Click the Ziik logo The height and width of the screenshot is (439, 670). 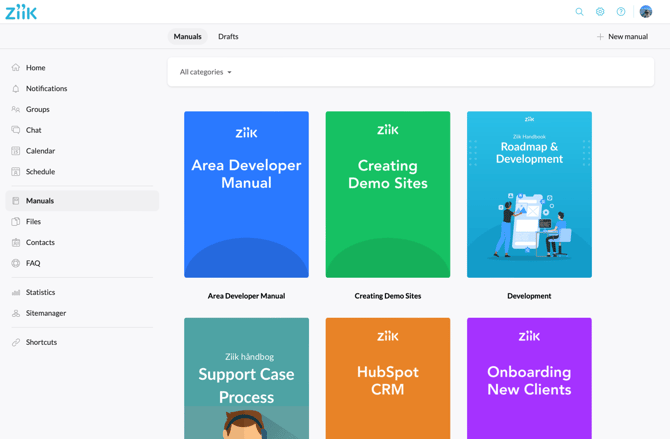pos(21,12)
